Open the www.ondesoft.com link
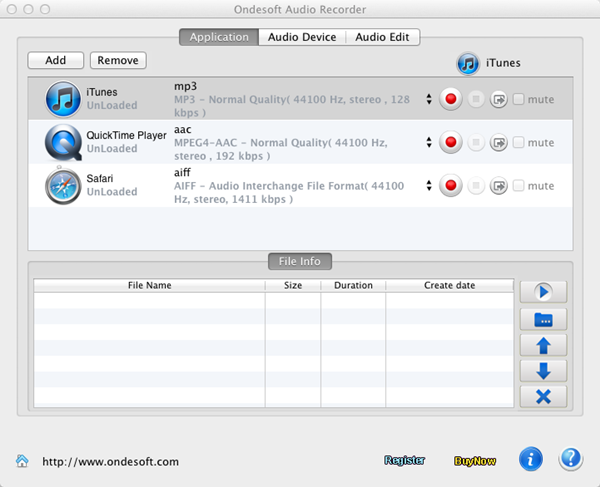 coord(110,462)
